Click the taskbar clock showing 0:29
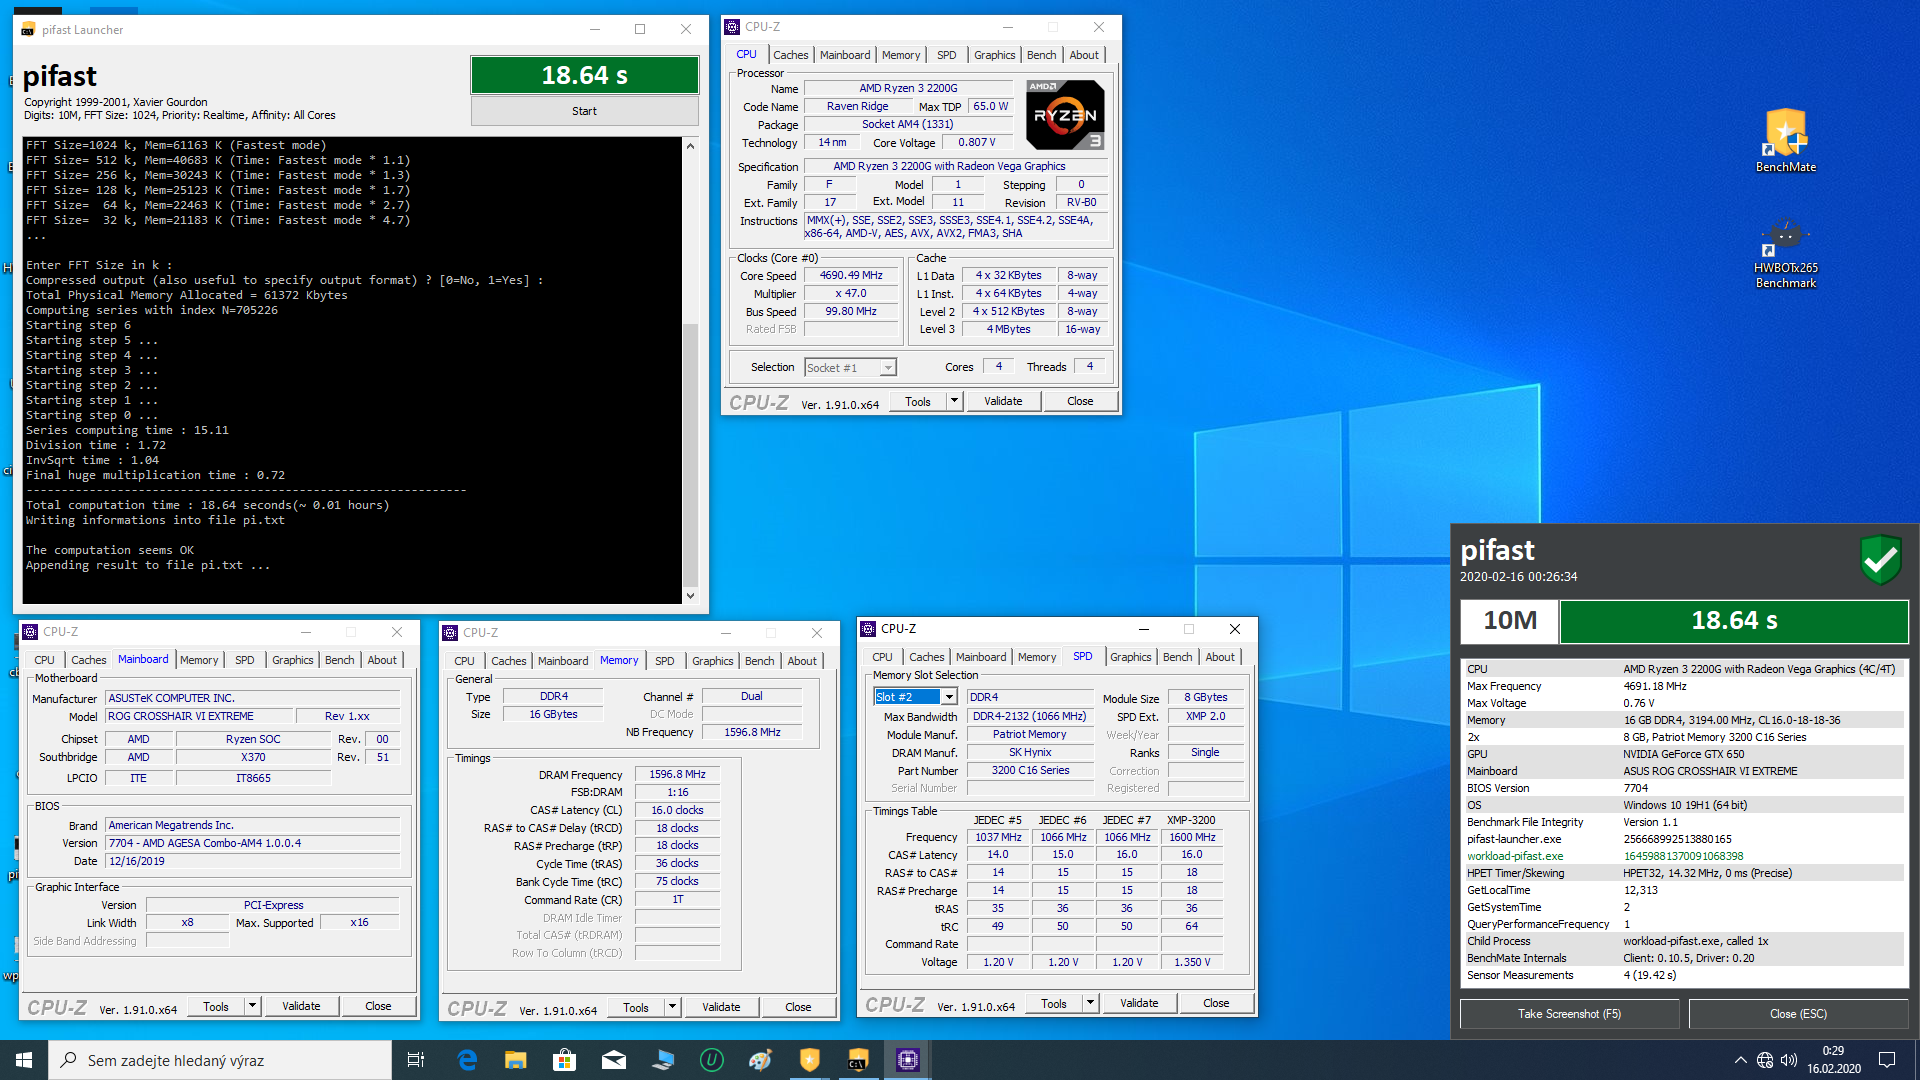The image size is (1920, 1080). click(1833, 1060)
